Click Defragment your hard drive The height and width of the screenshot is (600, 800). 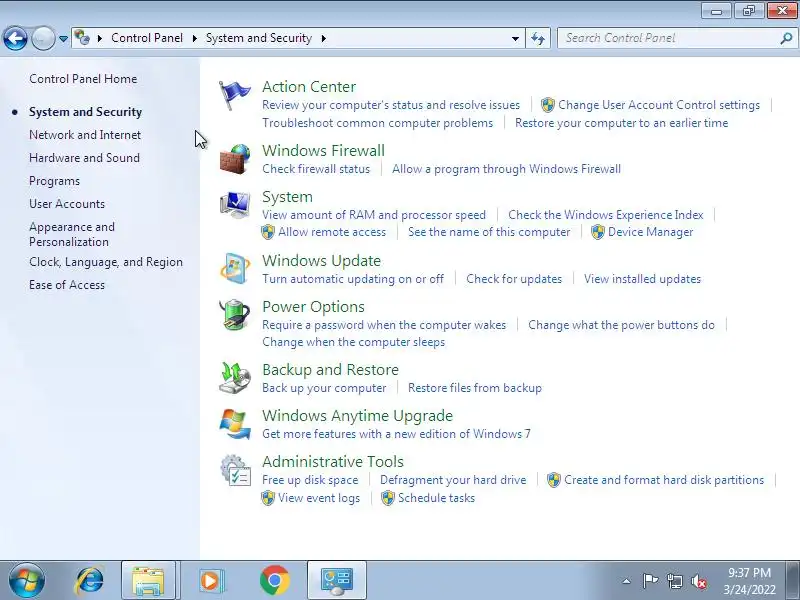[x=453, y=480]
